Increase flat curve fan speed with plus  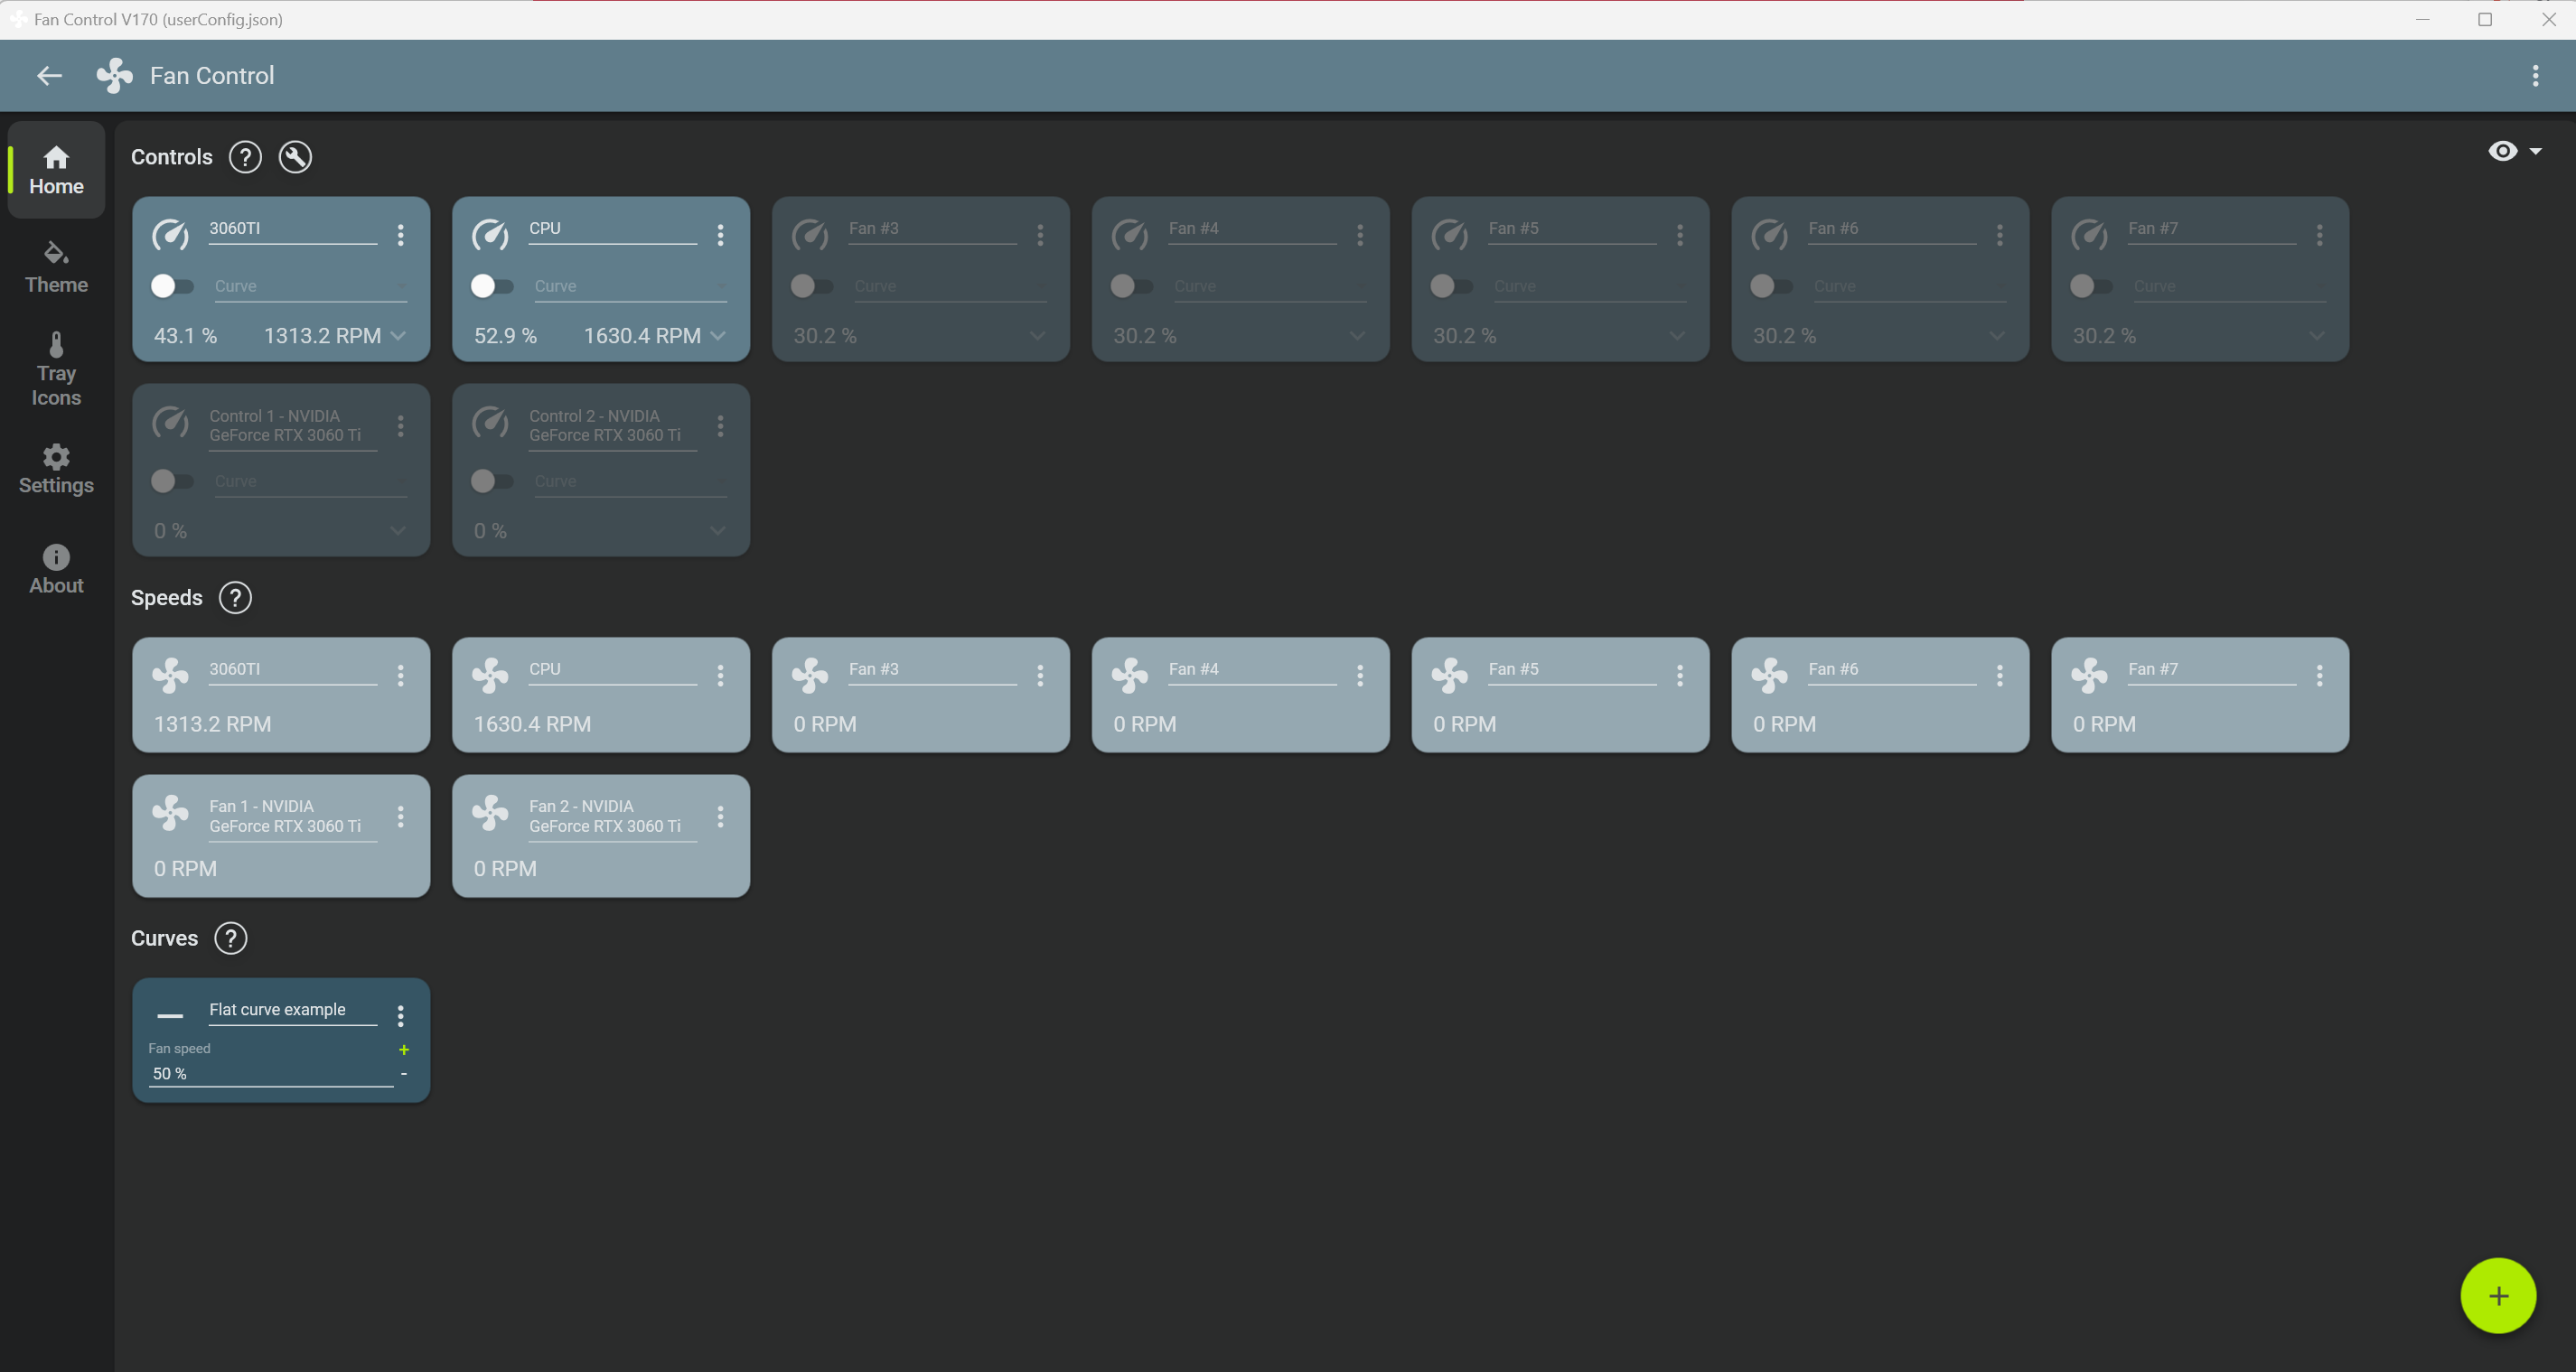(404, 1049)
